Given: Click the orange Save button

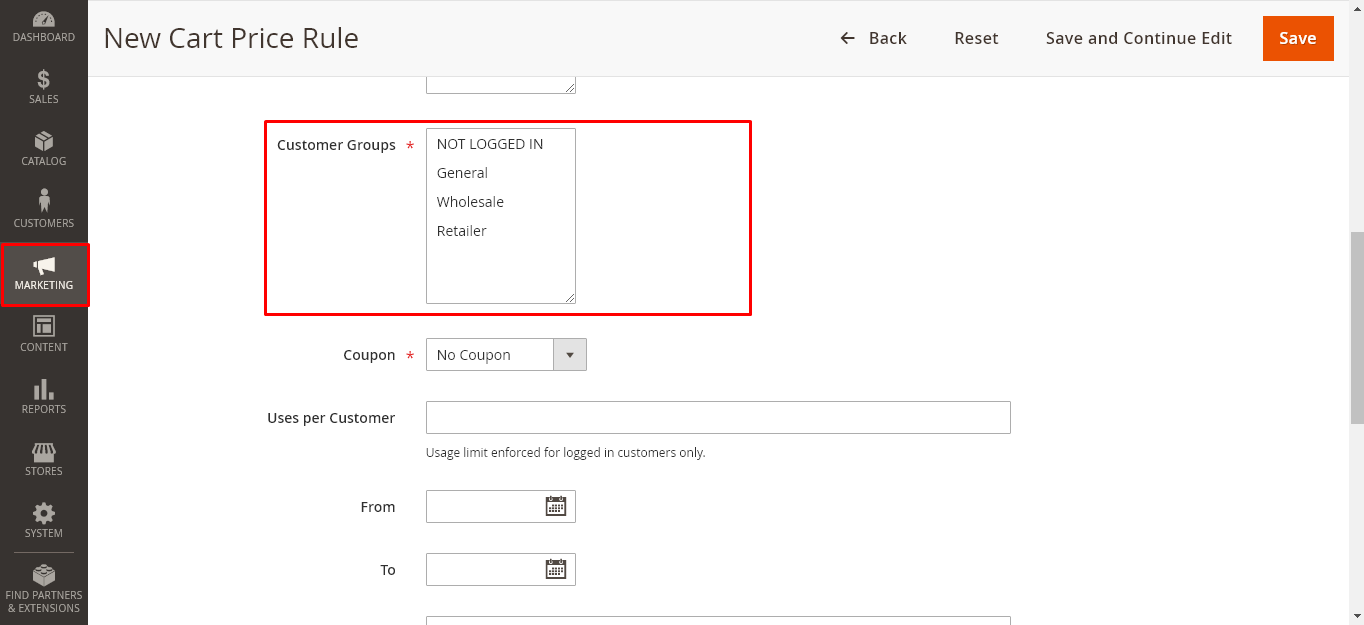Looking at the screenshot, I should (x=1297, y=38).
